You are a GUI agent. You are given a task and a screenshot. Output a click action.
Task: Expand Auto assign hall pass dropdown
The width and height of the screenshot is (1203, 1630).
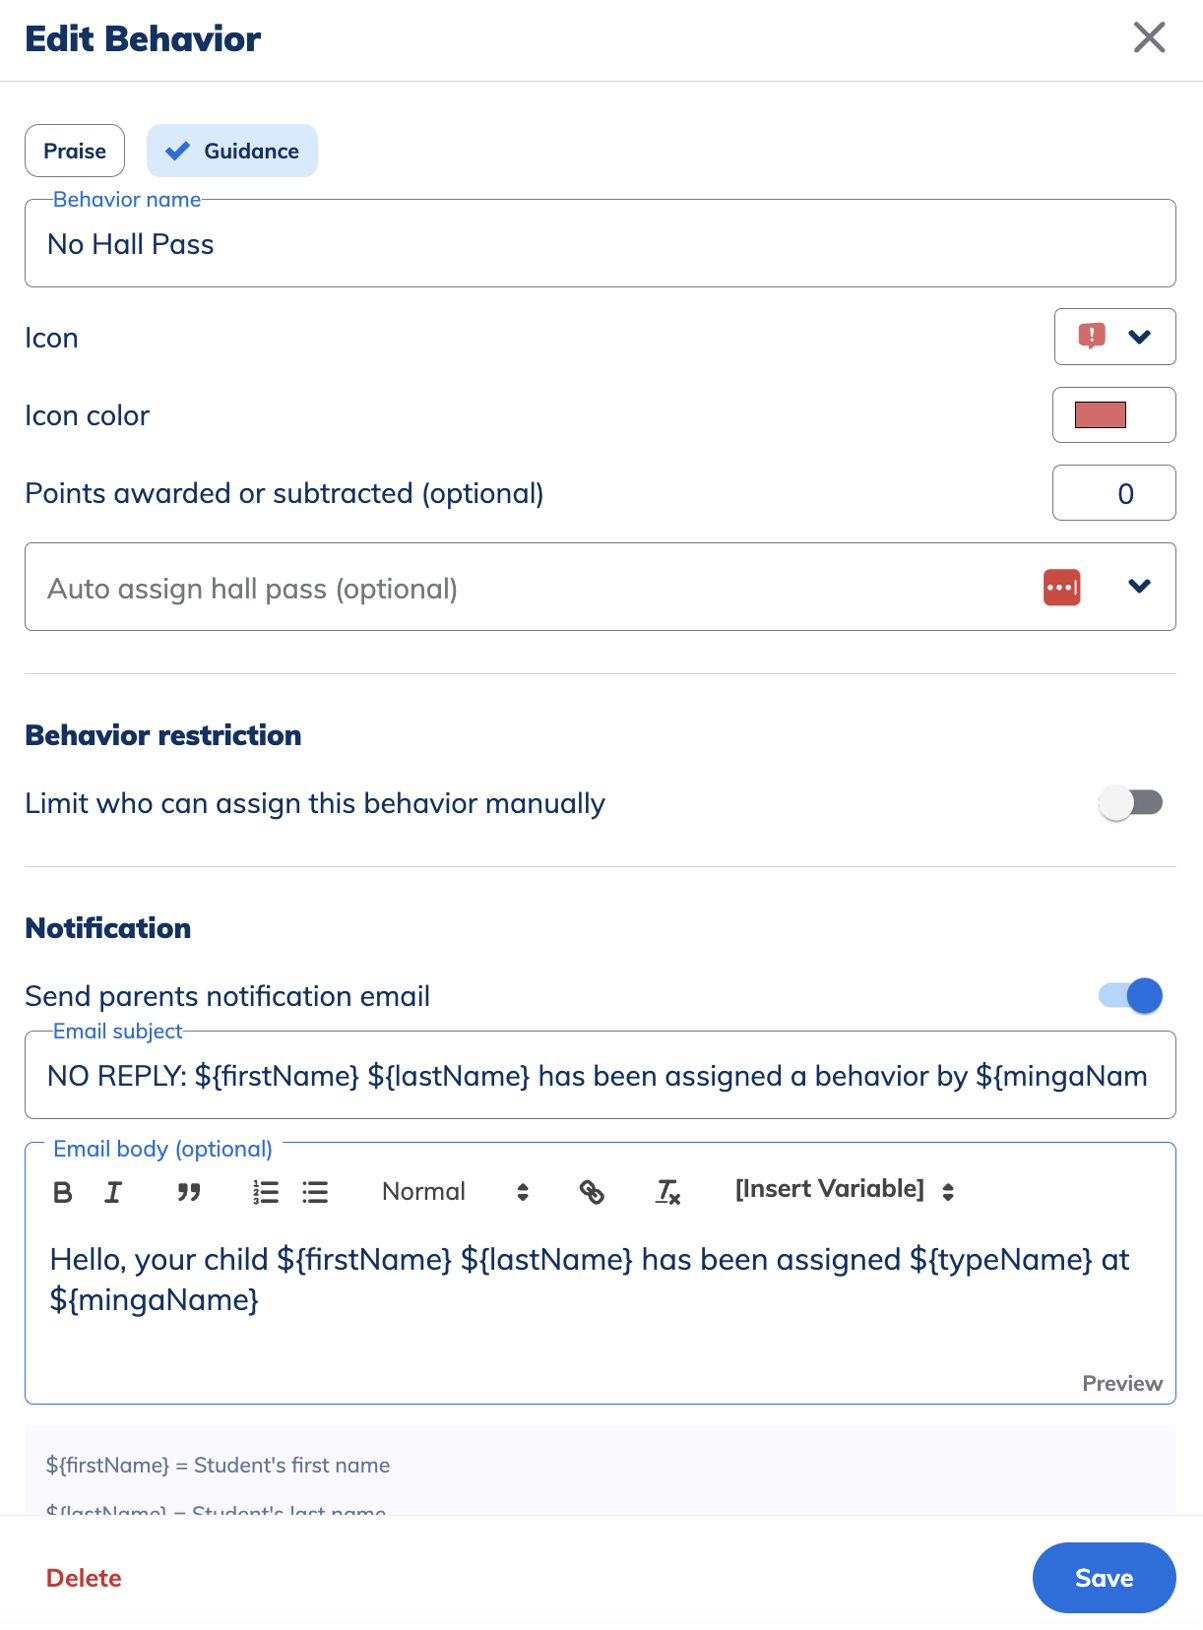pyautogui.click(x=1139, y=587)
